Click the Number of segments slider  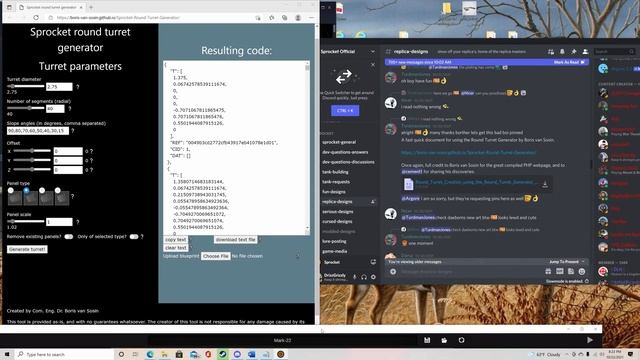point(25,108)
